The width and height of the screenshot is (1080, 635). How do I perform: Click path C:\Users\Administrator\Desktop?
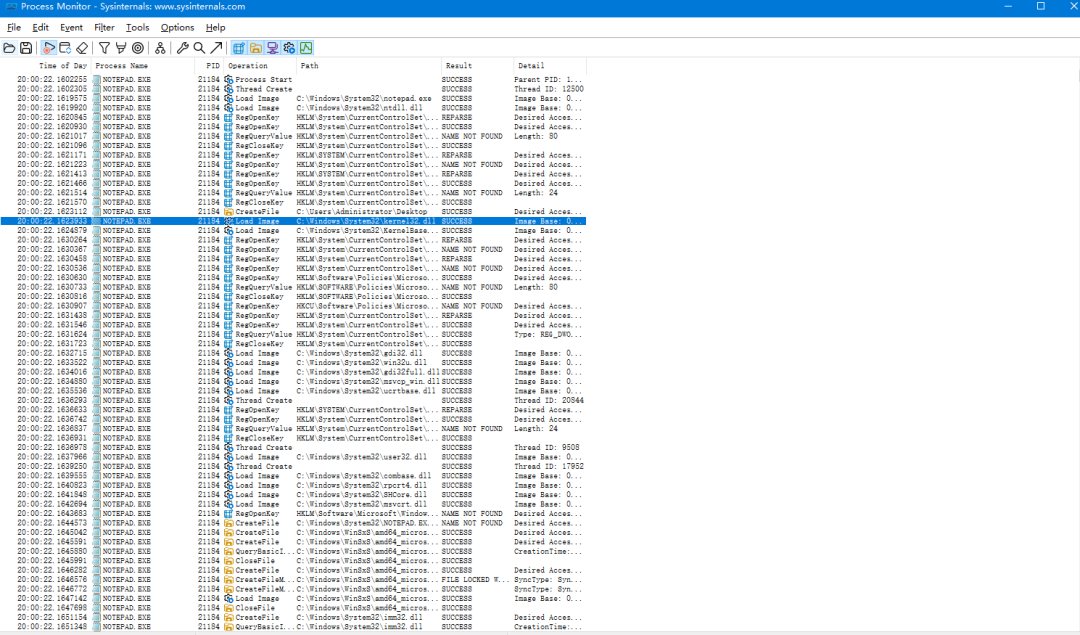point(362,211)
